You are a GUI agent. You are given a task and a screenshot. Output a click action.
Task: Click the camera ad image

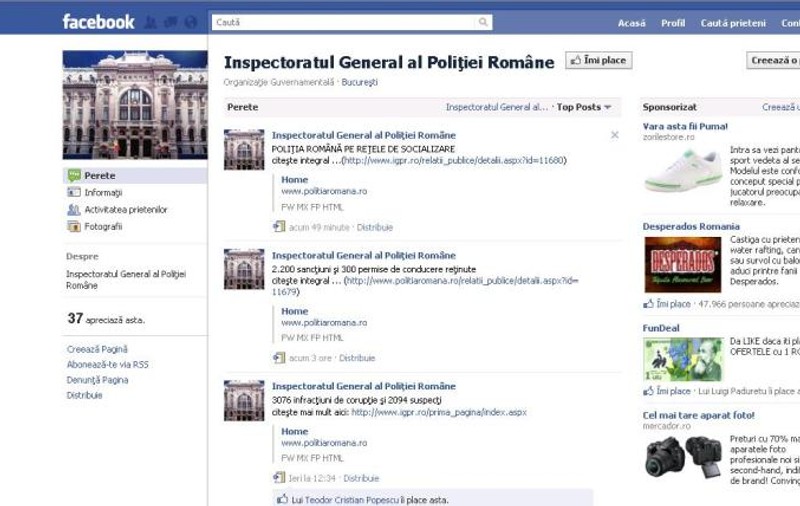(683, 457)
